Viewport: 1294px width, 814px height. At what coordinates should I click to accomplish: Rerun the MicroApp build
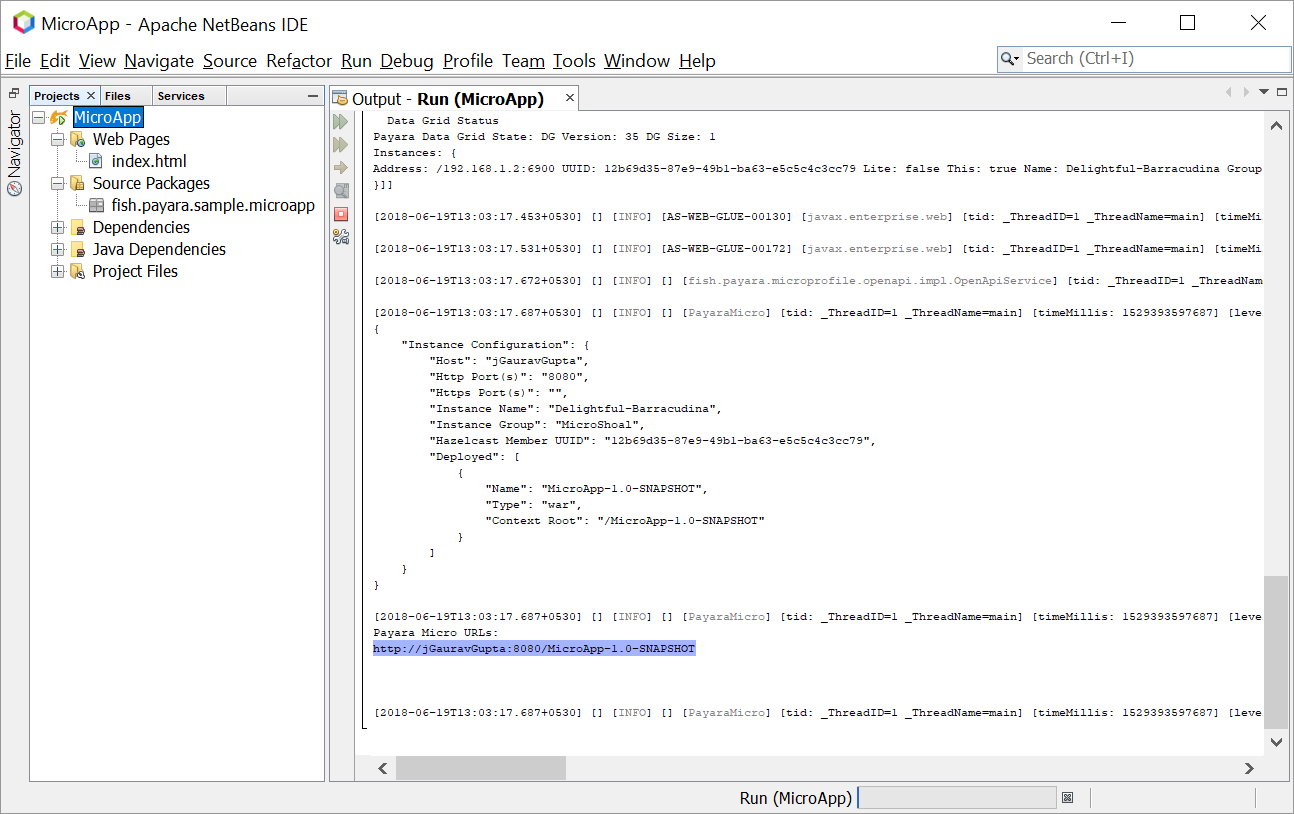tap(341, 121)
